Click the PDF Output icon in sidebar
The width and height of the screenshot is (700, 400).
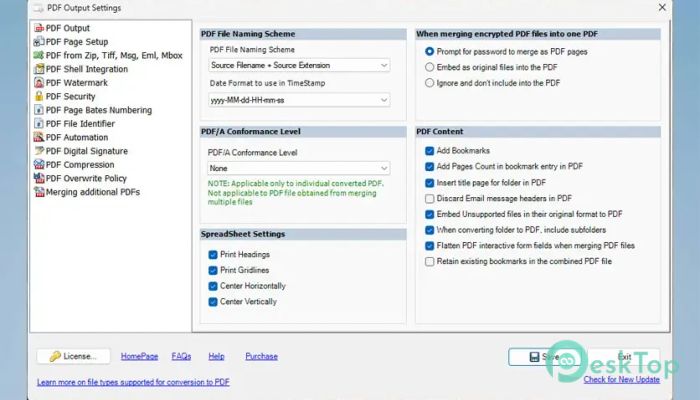39,29
